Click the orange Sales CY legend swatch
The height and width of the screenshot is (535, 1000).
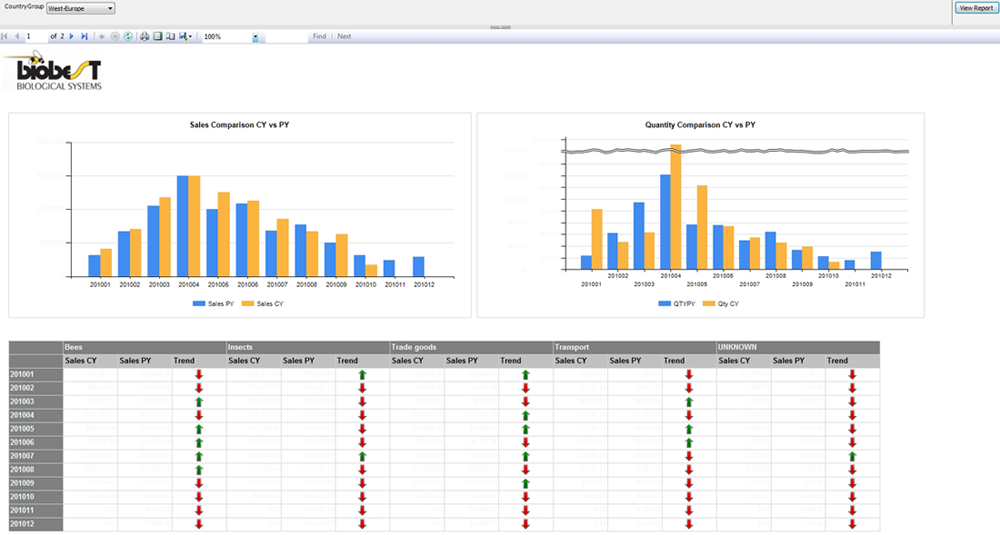247,304
